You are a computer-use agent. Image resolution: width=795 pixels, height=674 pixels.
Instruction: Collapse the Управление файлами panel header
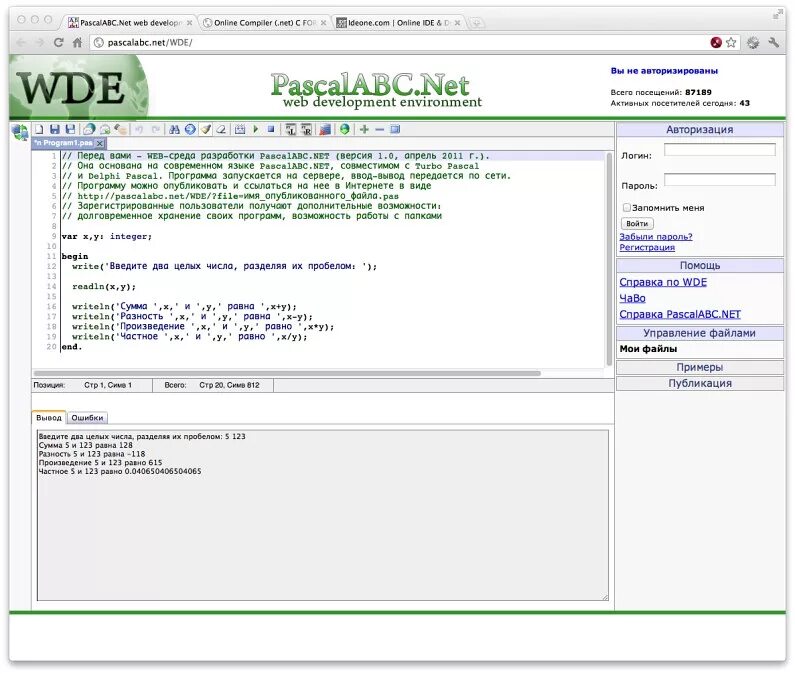pos(700,333)
